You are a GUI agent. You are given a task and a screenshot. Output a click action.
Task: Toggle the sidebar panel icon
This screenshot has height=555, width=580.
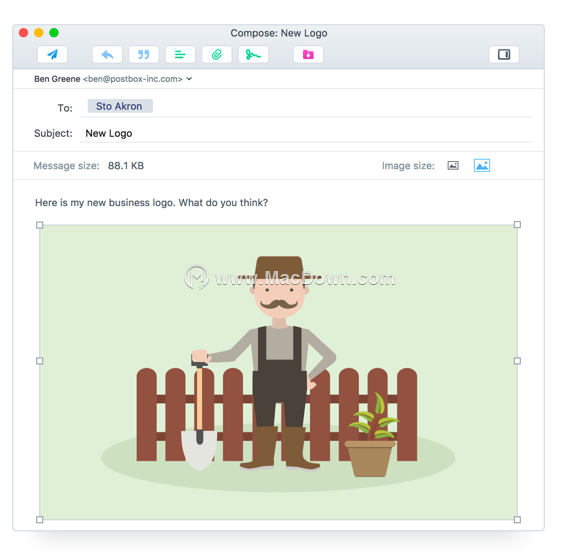[504, 55]
